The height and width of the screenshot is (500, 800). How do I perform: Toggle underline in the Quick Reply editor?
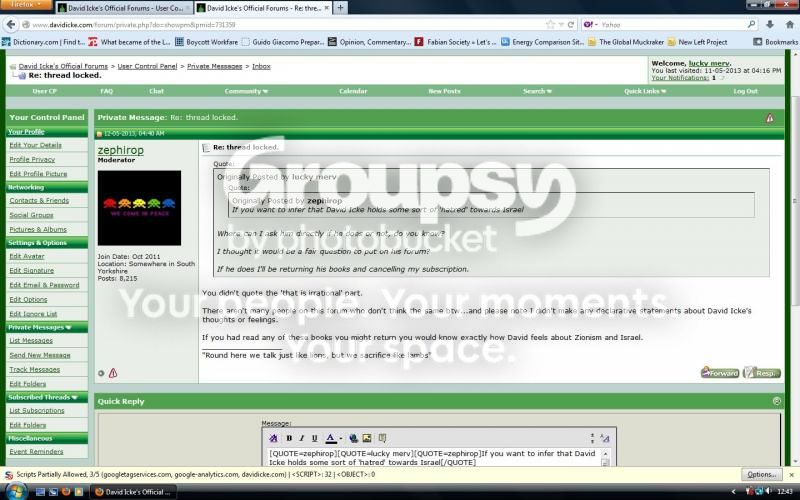[x=314, y=438]
